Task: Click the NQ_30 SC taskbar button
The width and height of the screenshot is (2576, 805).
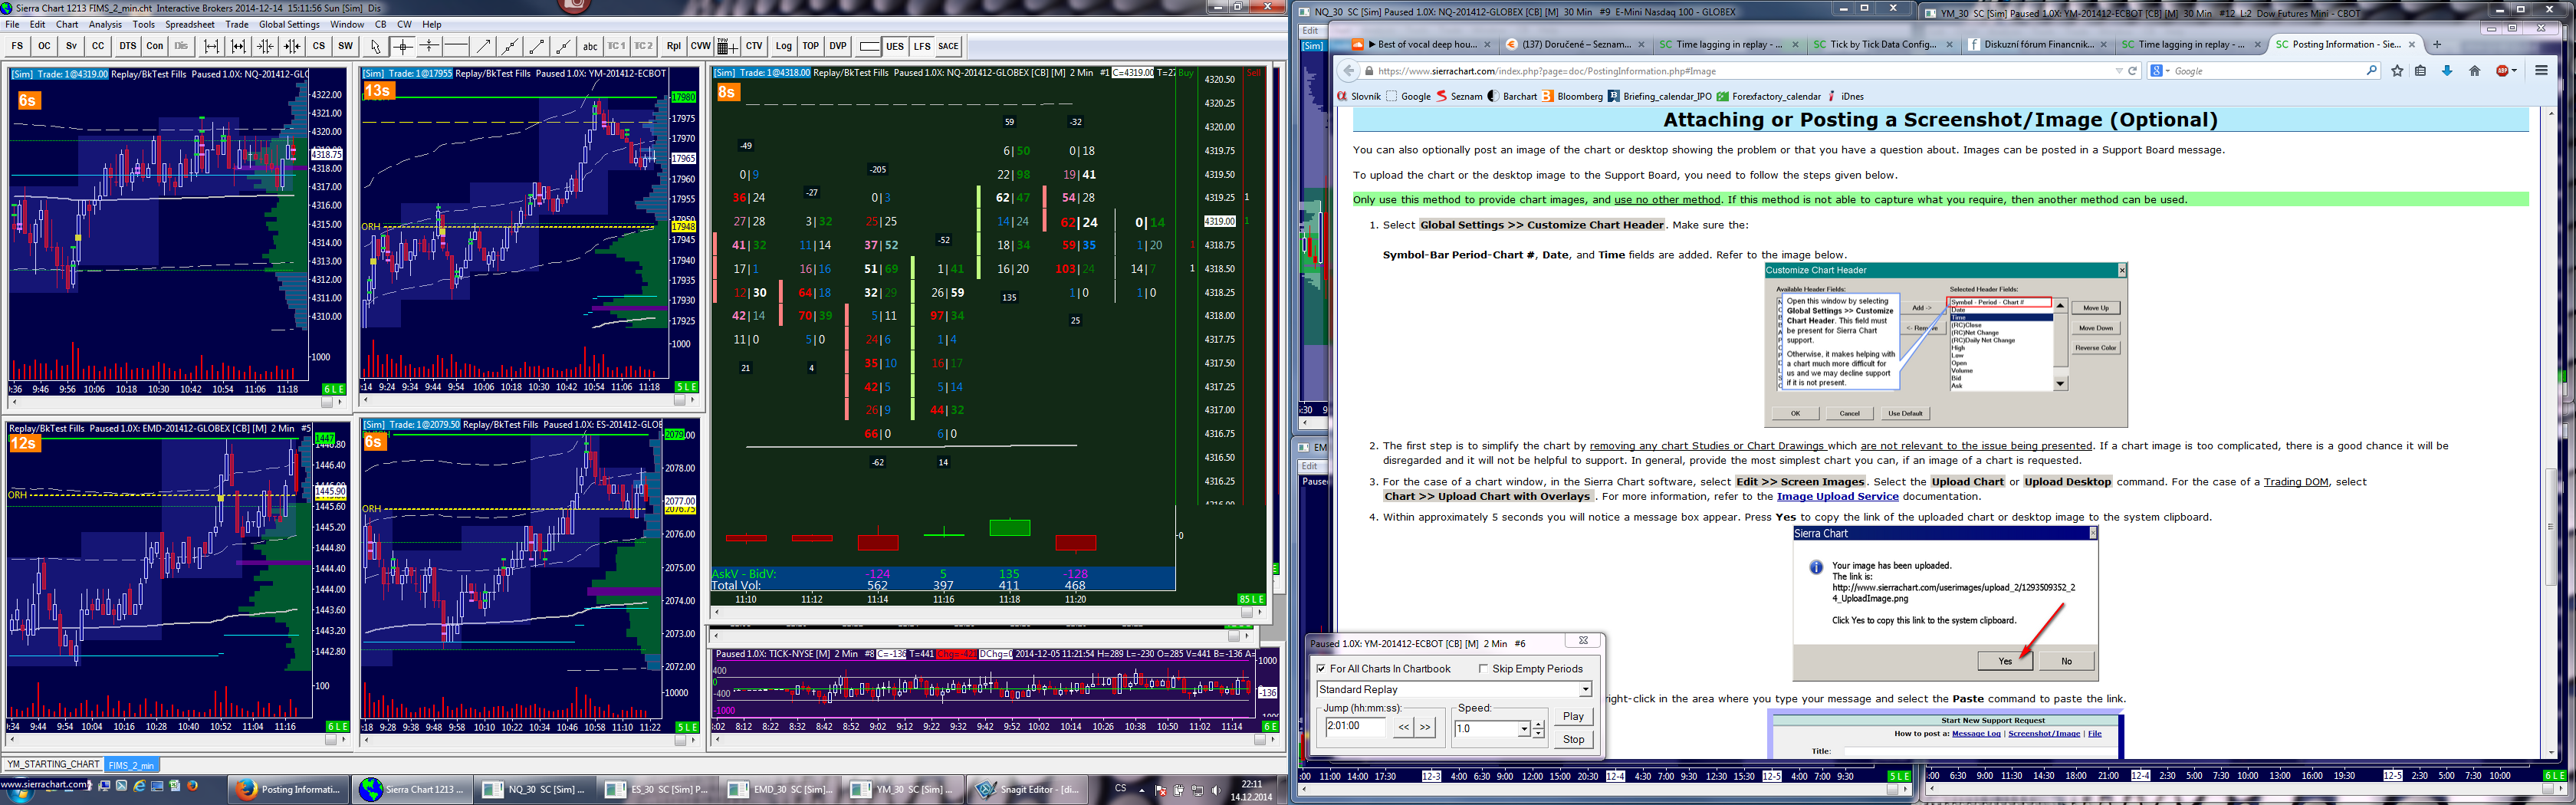Action: click(x=534, y=789)
